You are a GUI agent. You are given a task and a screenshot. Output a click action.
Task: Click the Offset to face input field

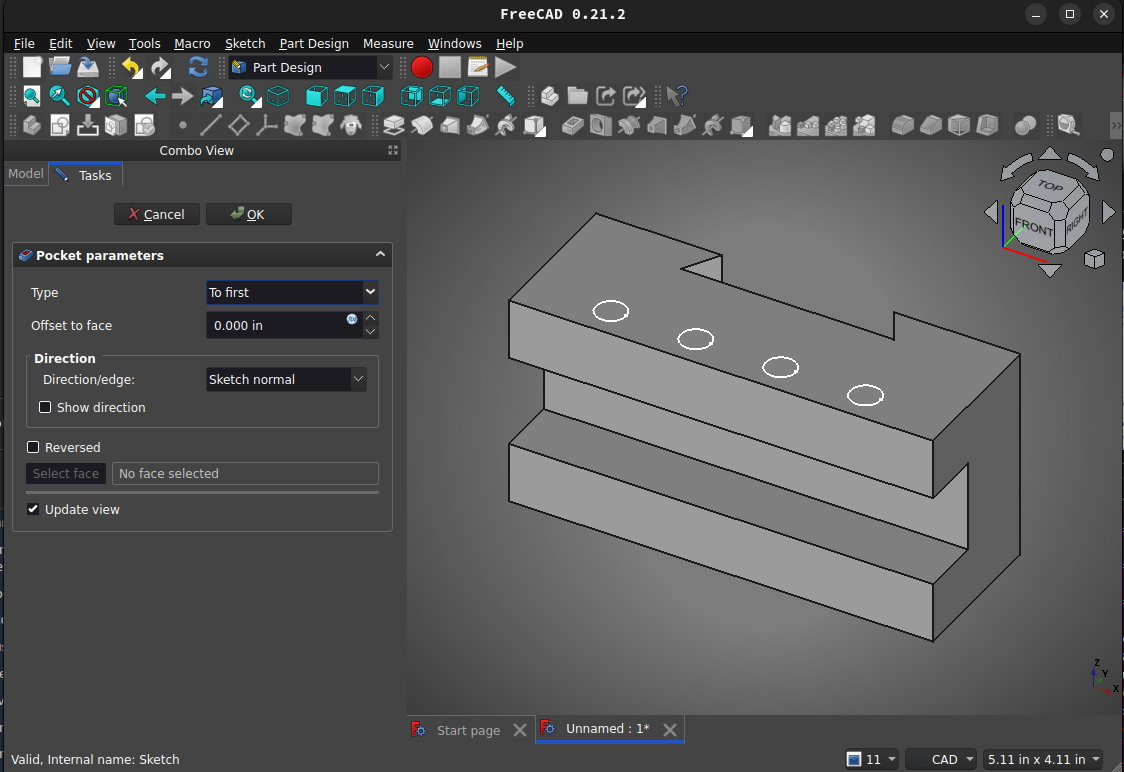click(284, 325)
